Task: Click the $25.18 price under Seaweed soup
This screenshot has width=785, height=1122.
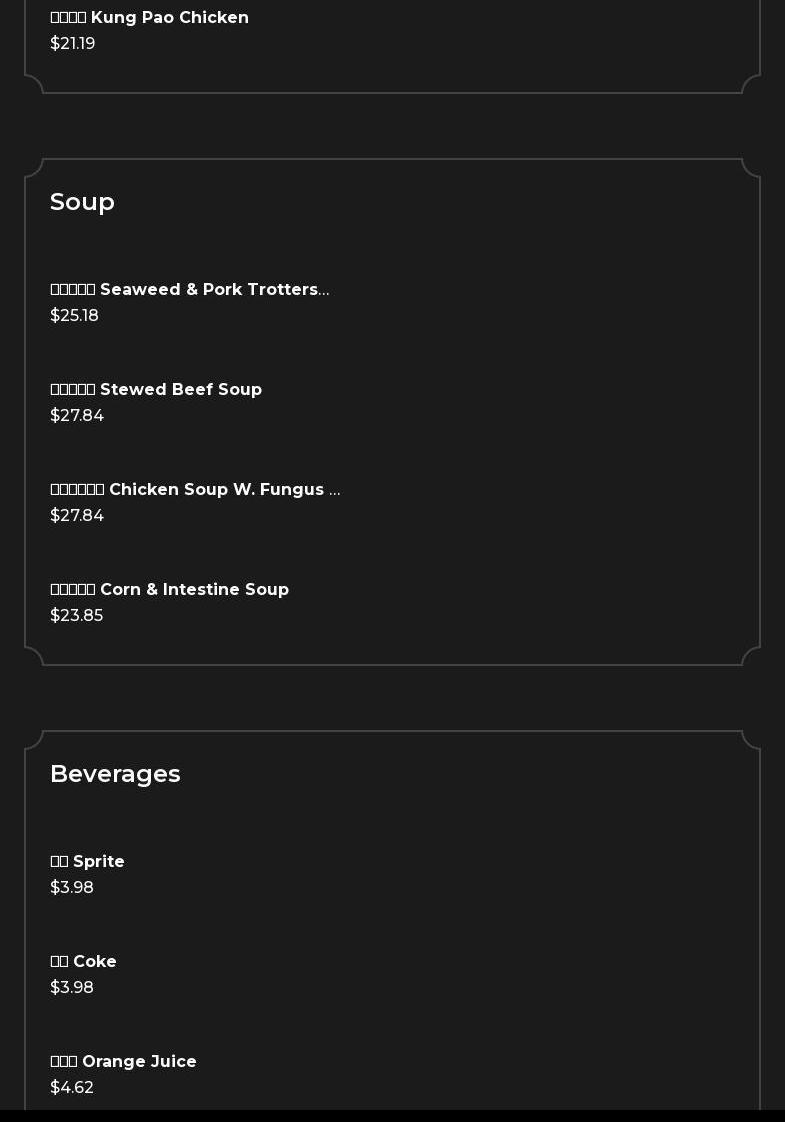Action: pyautogui.click(x=74, y=316)
